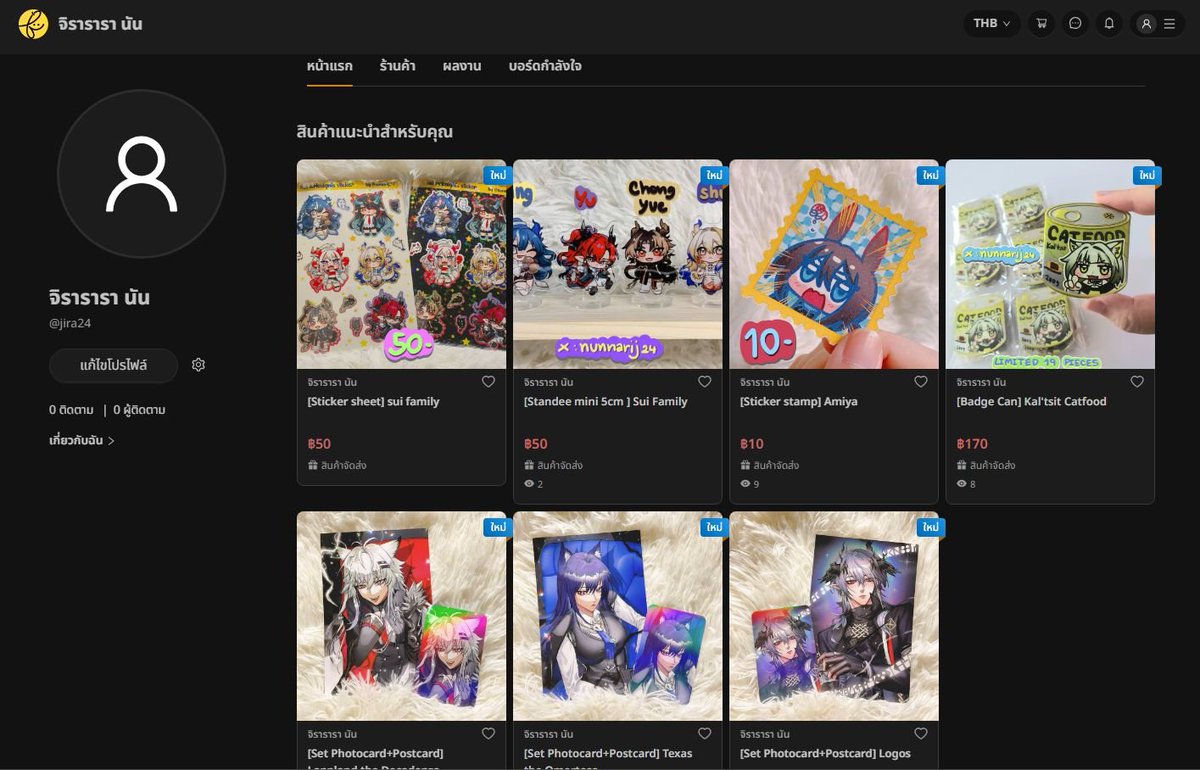This screenshot has width=1200, height=770.
Task: Open the Sticker sheet sui family thumbnail
Action: tap(401, 264)
